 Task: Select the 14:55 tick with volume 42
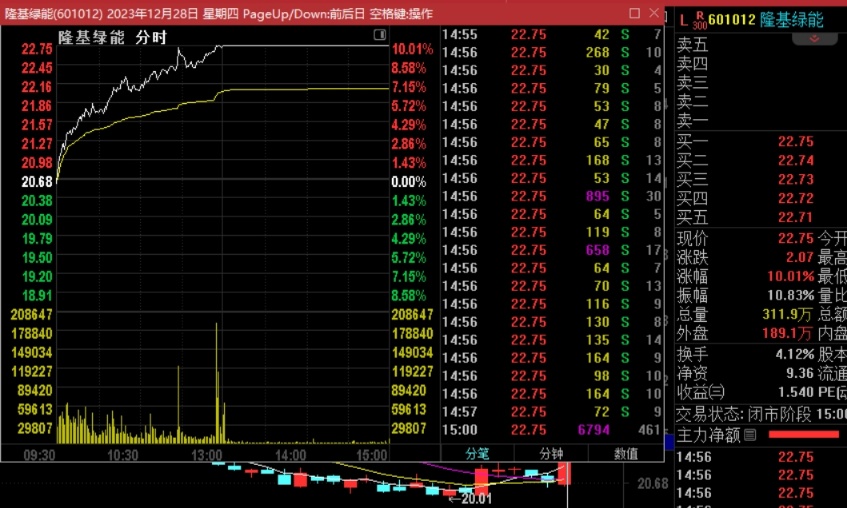[x=552, y=35]
